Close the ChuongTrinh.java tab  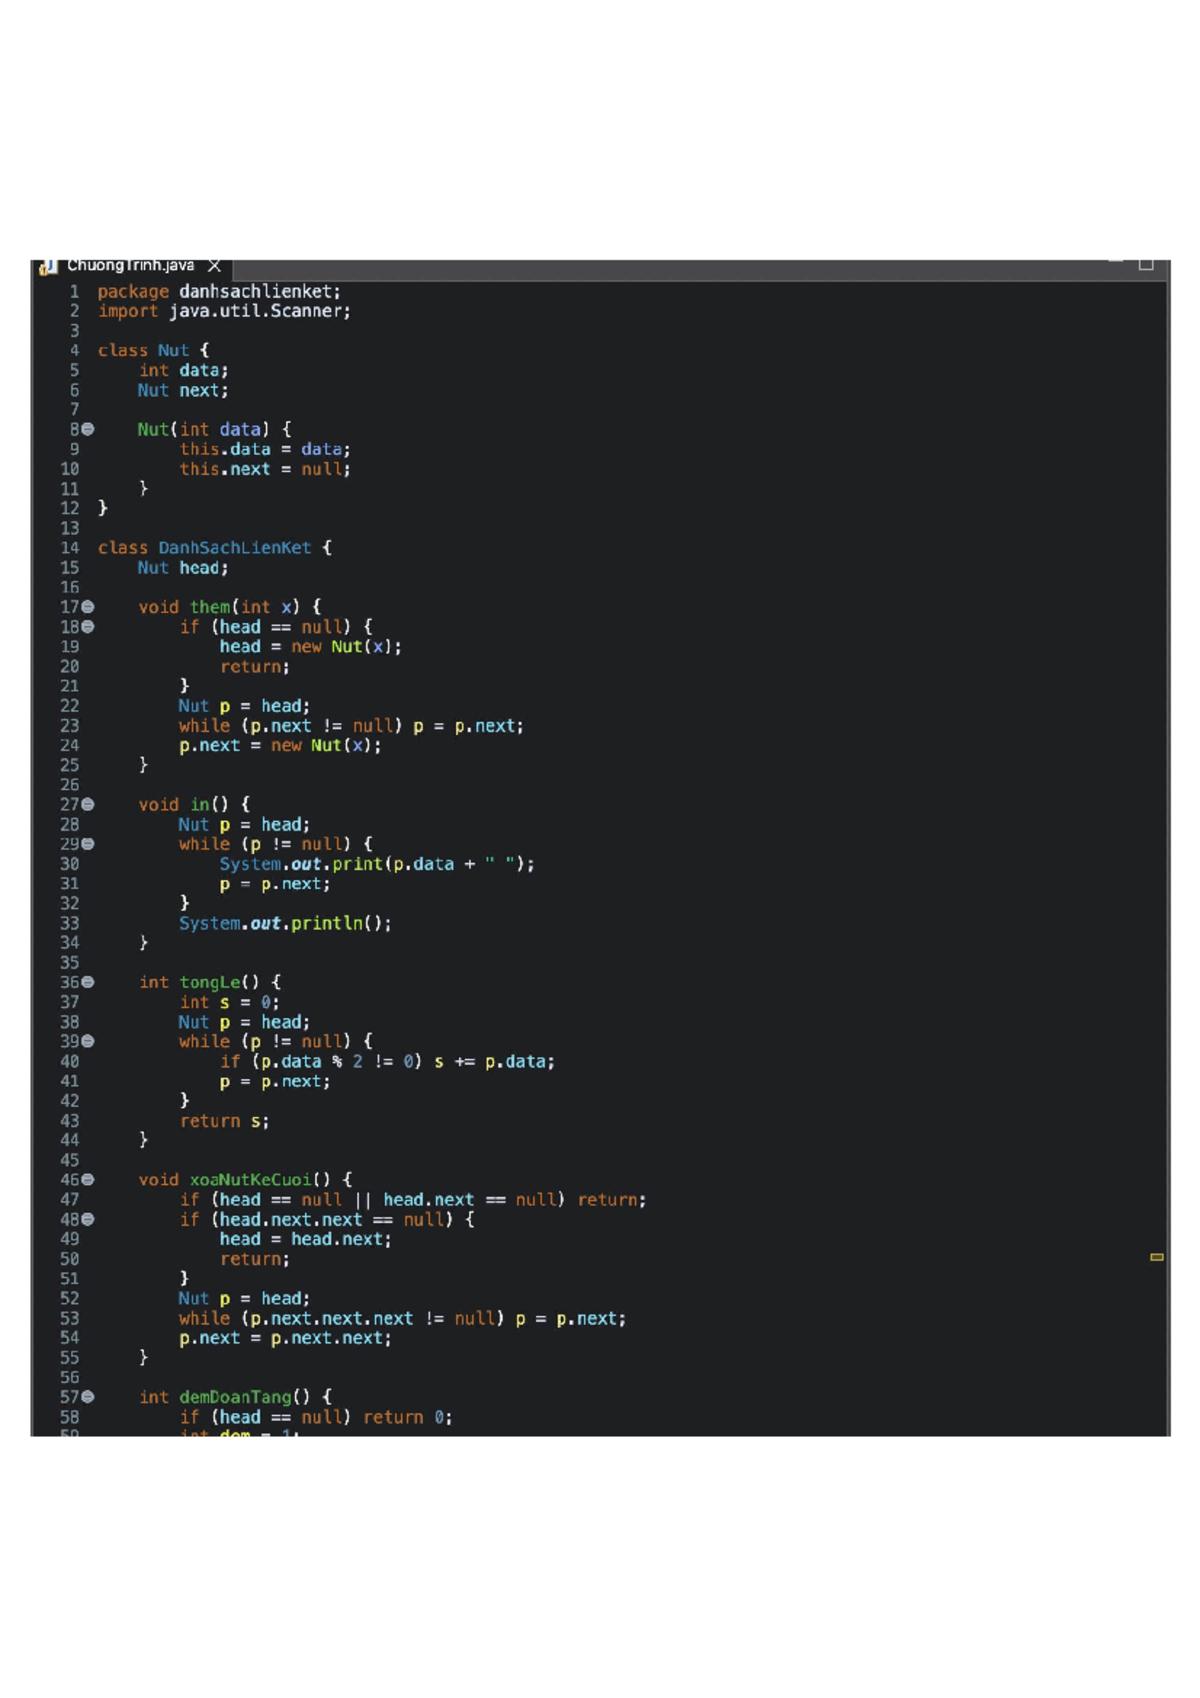coord(214,266)
